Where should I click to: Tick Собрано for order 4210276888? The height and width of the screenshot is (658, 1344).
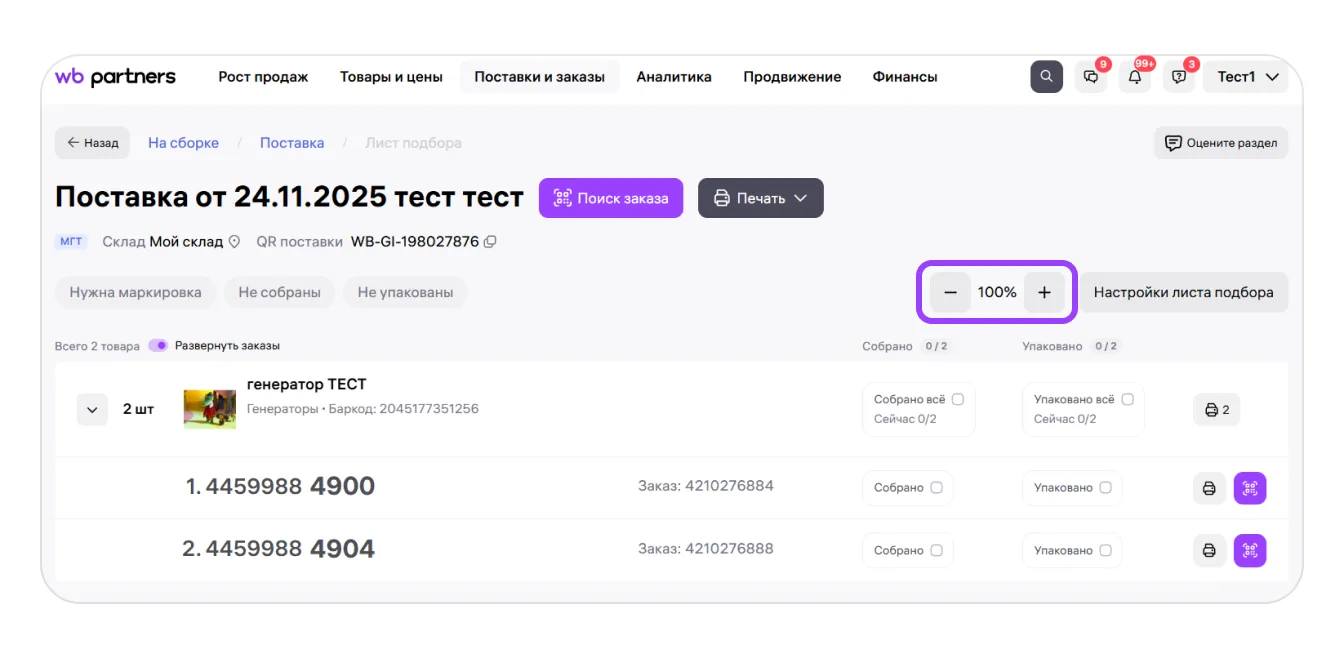point(936,550)
